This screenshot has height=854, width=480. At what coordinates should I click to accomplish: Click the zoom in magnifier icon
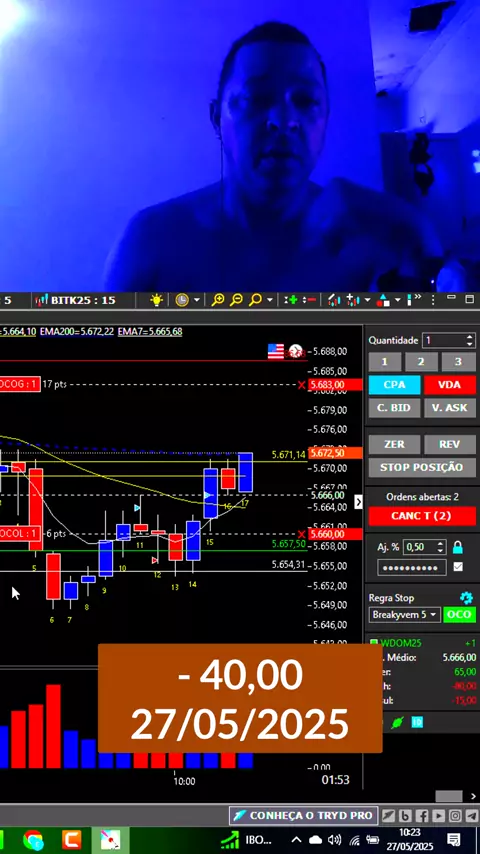[218, 300]
